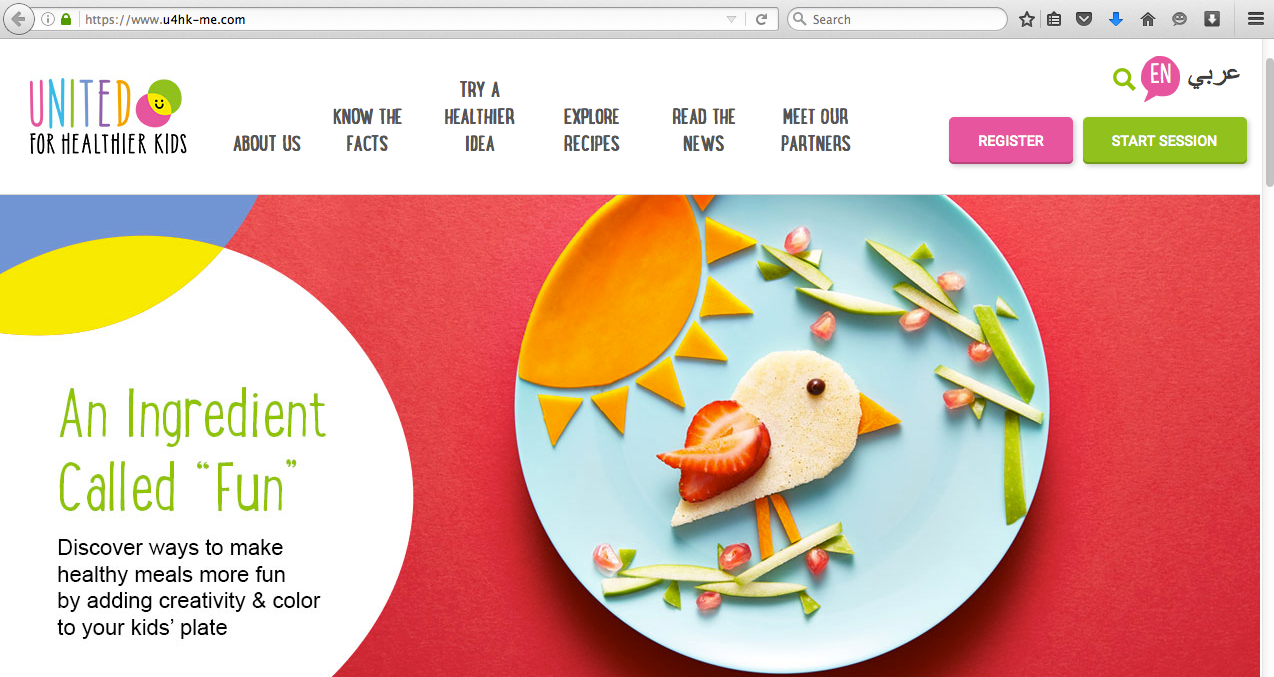The image size is (1274, 677).
Task: Open the search engine dropdown magnifier
Action: [799, 19]
